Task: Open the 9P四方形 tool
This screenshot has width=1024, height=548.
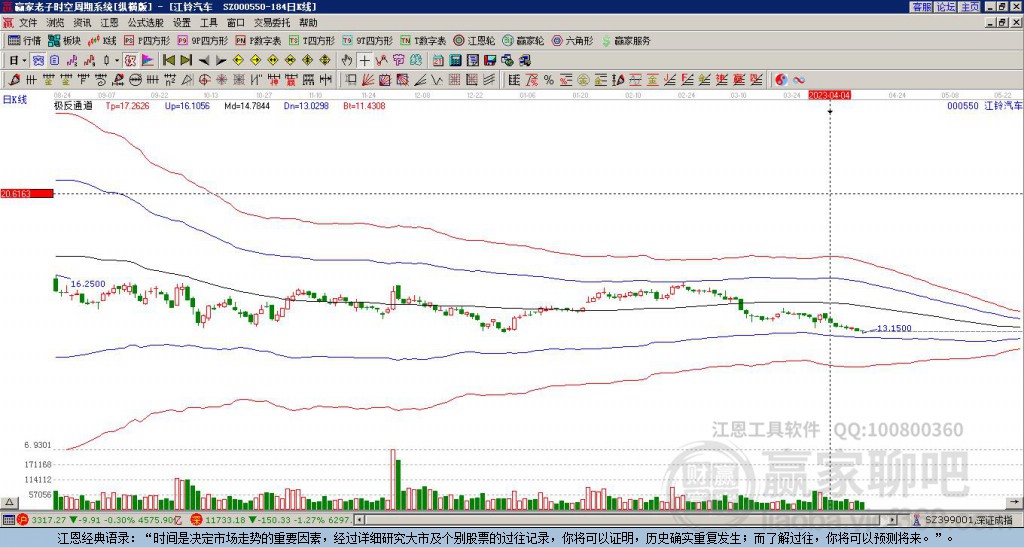Action: pyautogui.click(x=202, y=41)
